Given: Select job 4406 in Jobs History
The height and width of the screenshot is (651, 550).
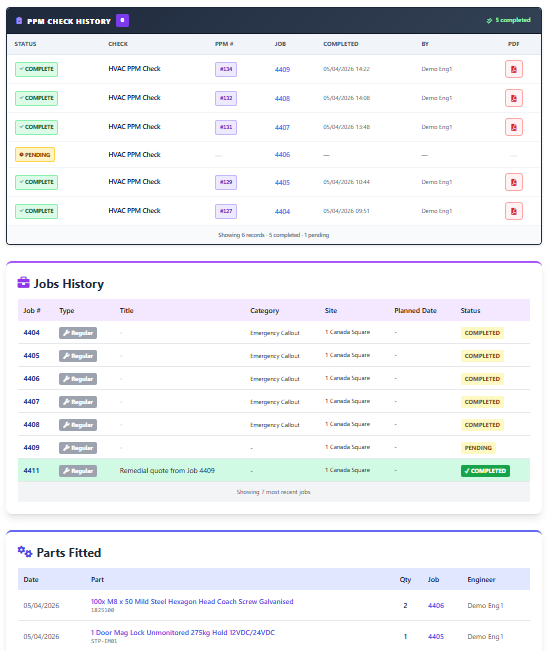Looking at the screenshot, I should click(32, 379).
